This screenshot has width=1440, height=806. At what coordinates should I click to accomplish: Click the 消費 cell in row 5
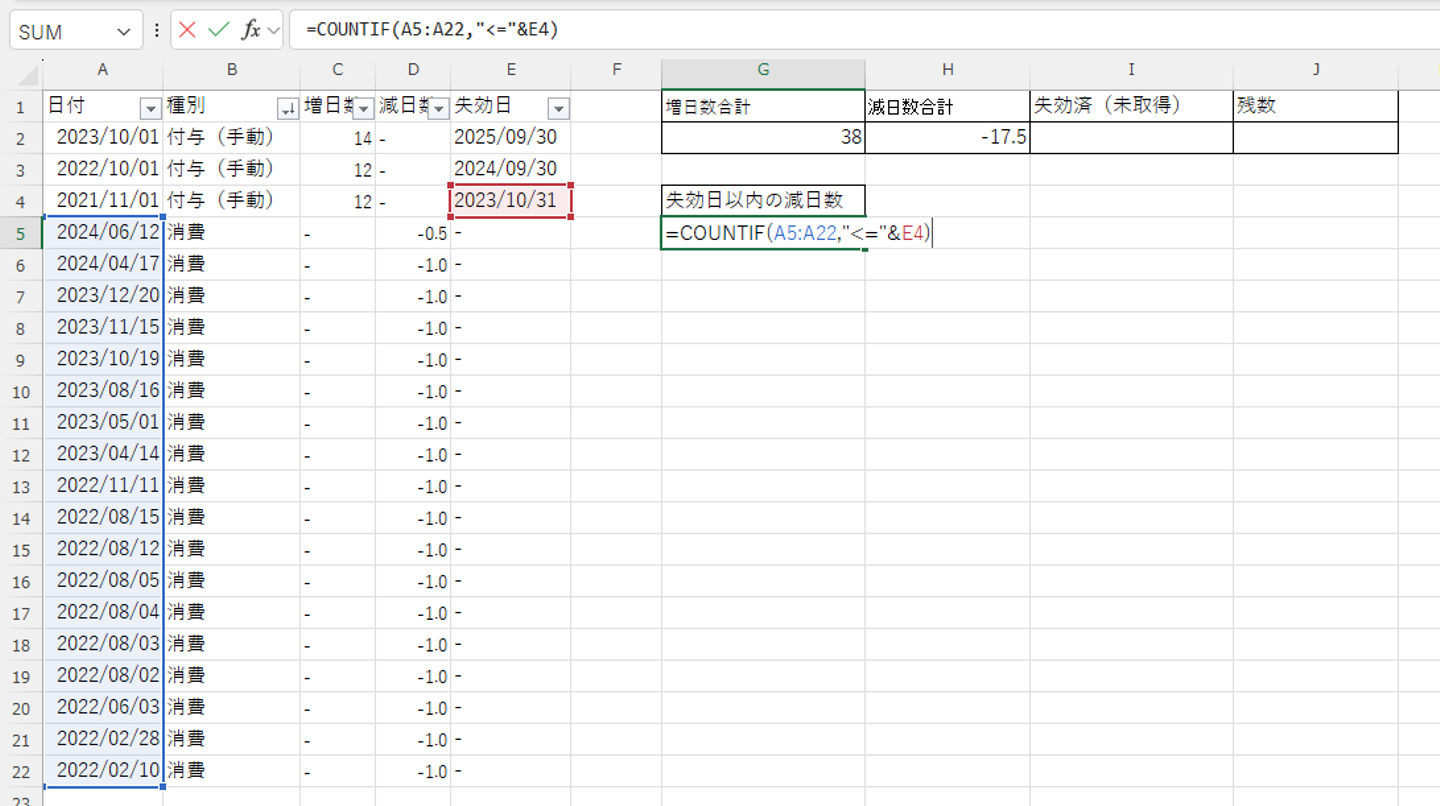[232, 233]
